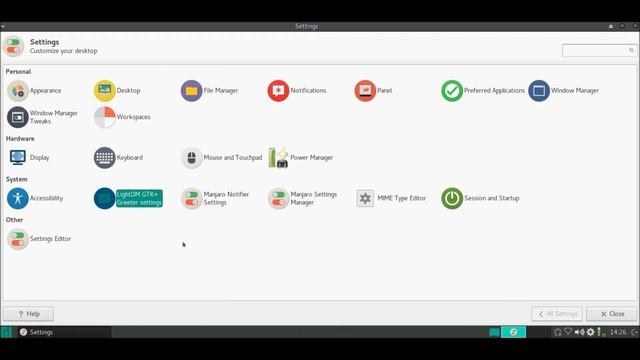Open the Panel settings icon
Viewport: 640px width, 360px height.
(365, 91)
